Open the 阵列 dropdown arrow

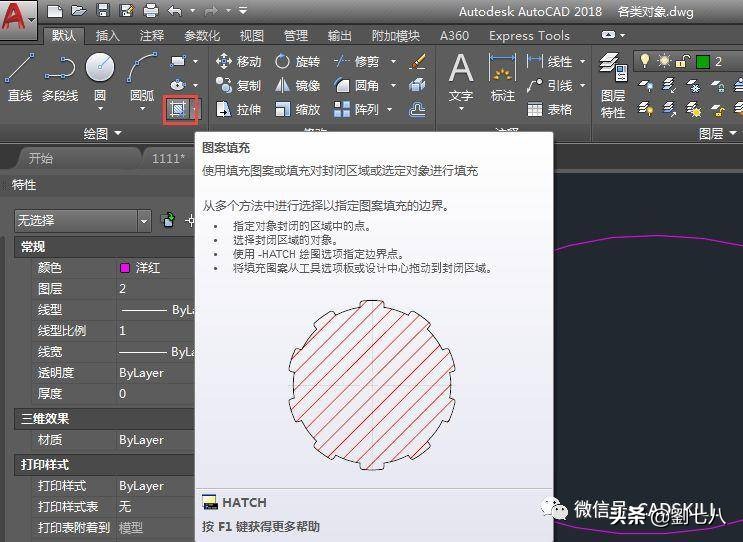coord(390,109)
